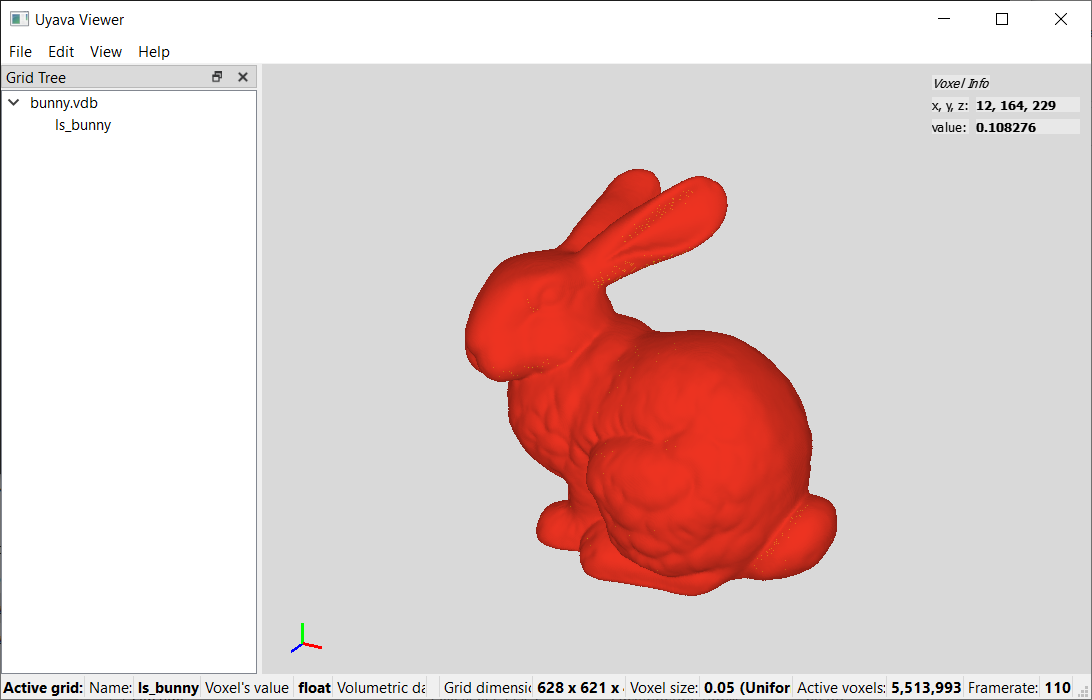Click the voxel x, y, z coordinates field
The image size is (1092, 700).
click(1026, 105)
